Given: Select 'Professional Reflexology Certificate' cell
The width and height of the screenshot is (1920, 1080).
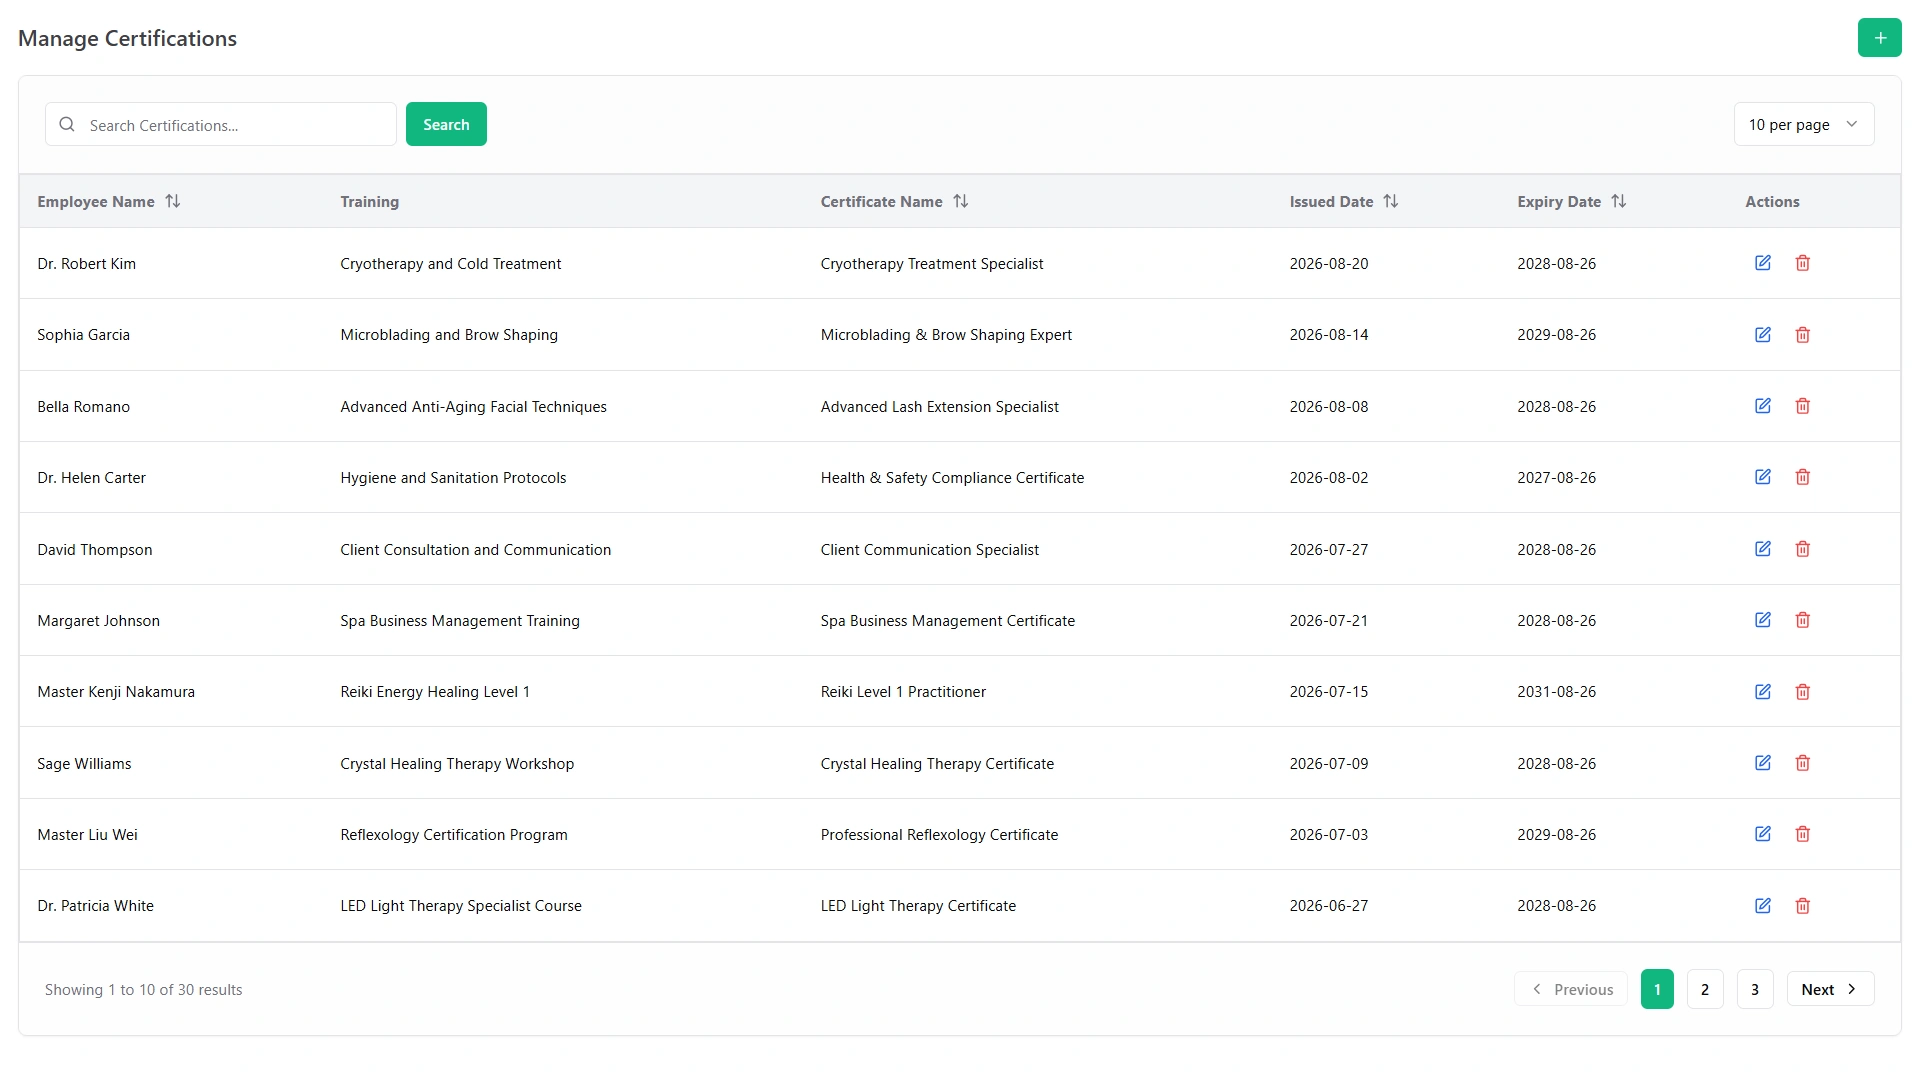Looking at the screenshot, I should point(939,835).
